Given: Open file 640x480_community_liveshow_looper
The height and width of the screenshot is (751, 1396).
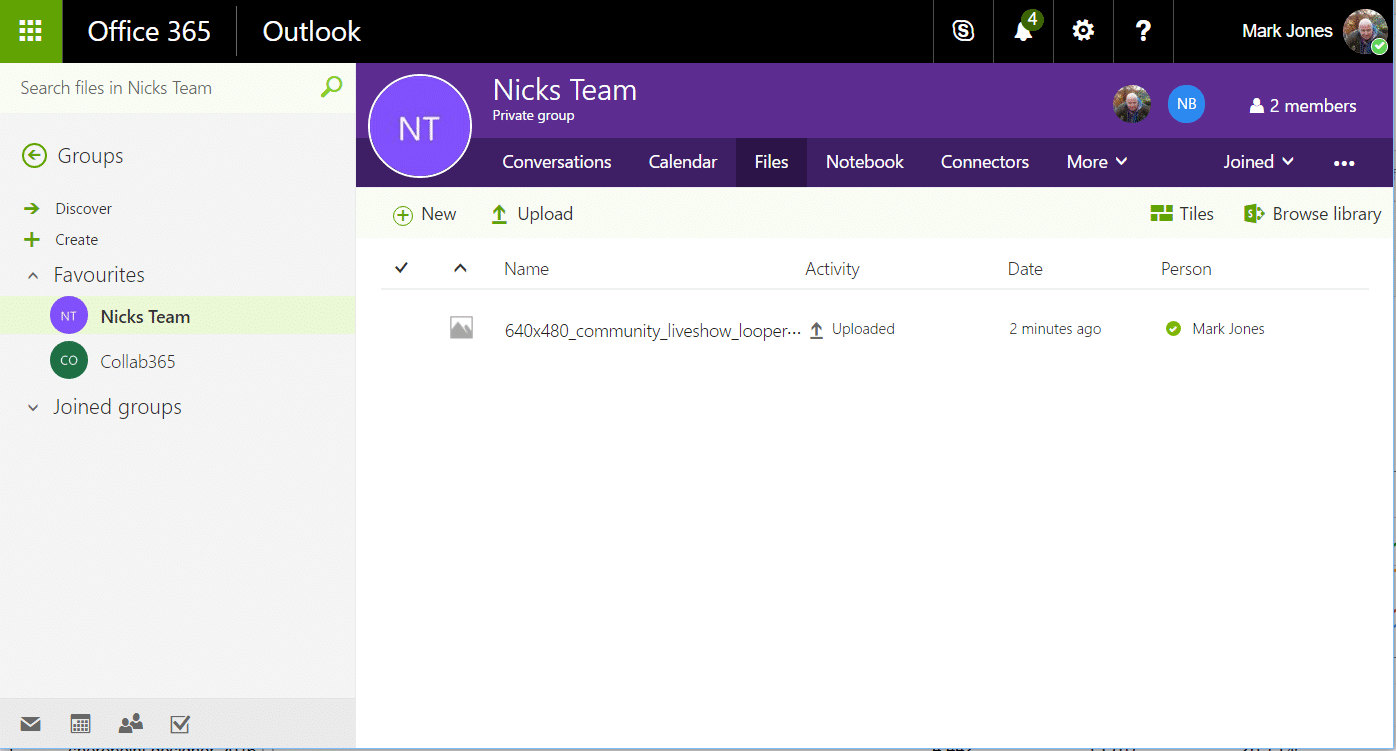Looking at the screenshot, I should coord(653,330).
